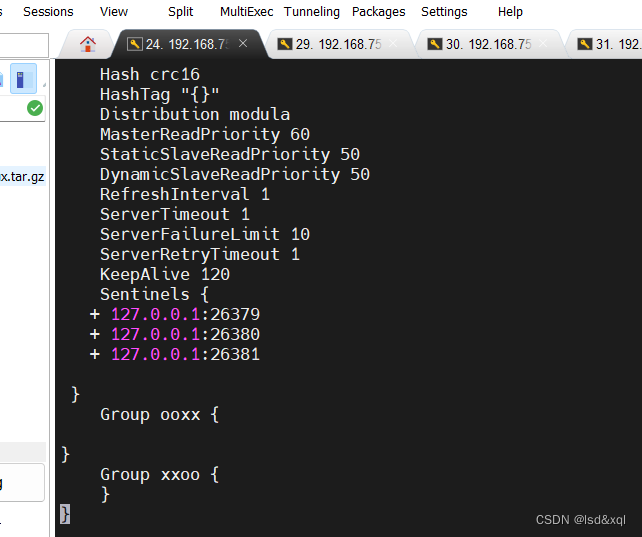Open the View menu

[x=114, y=12]
